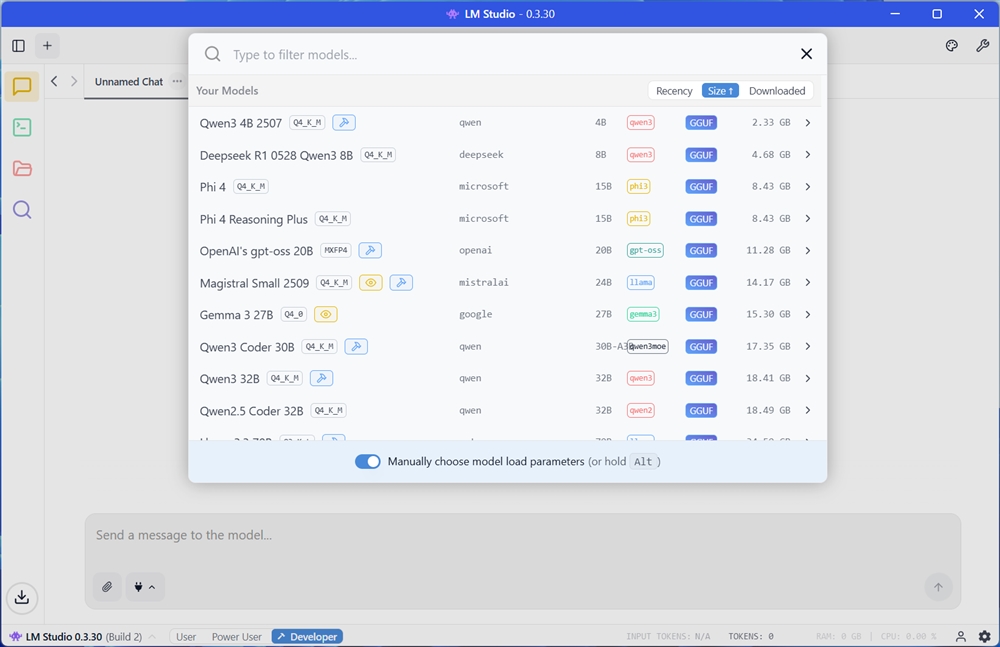Open the Chat section in sidebar
The image size is (1000, 647).
22,86
